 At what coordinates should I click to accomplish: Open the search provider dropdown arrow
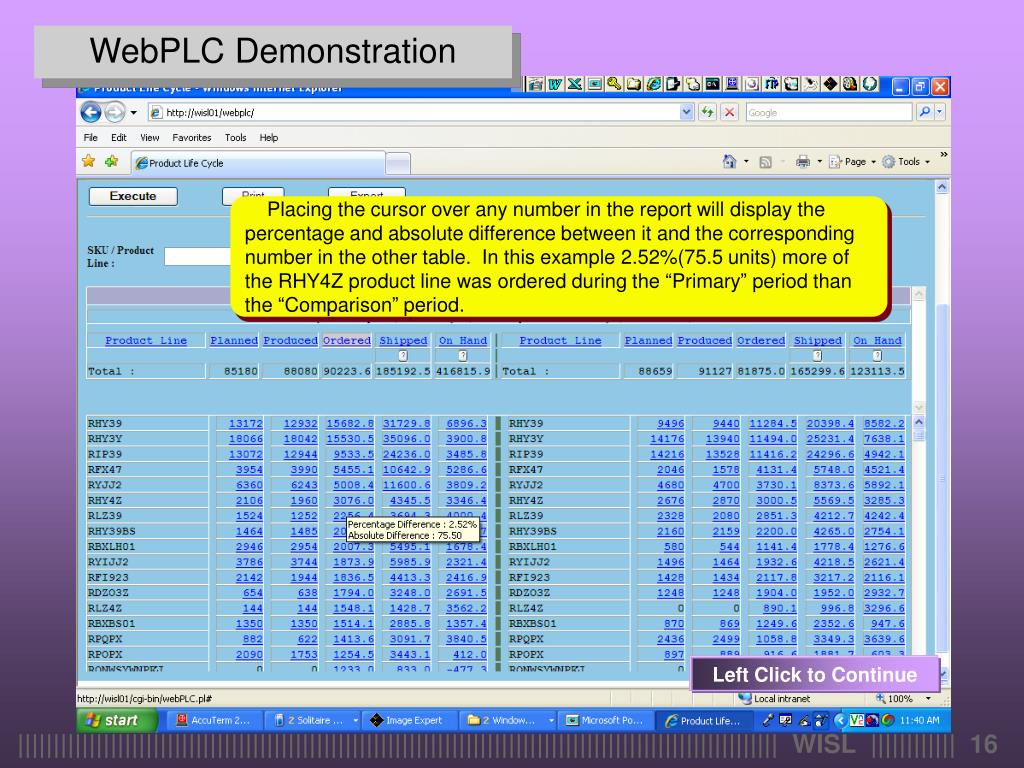[940, 112]
